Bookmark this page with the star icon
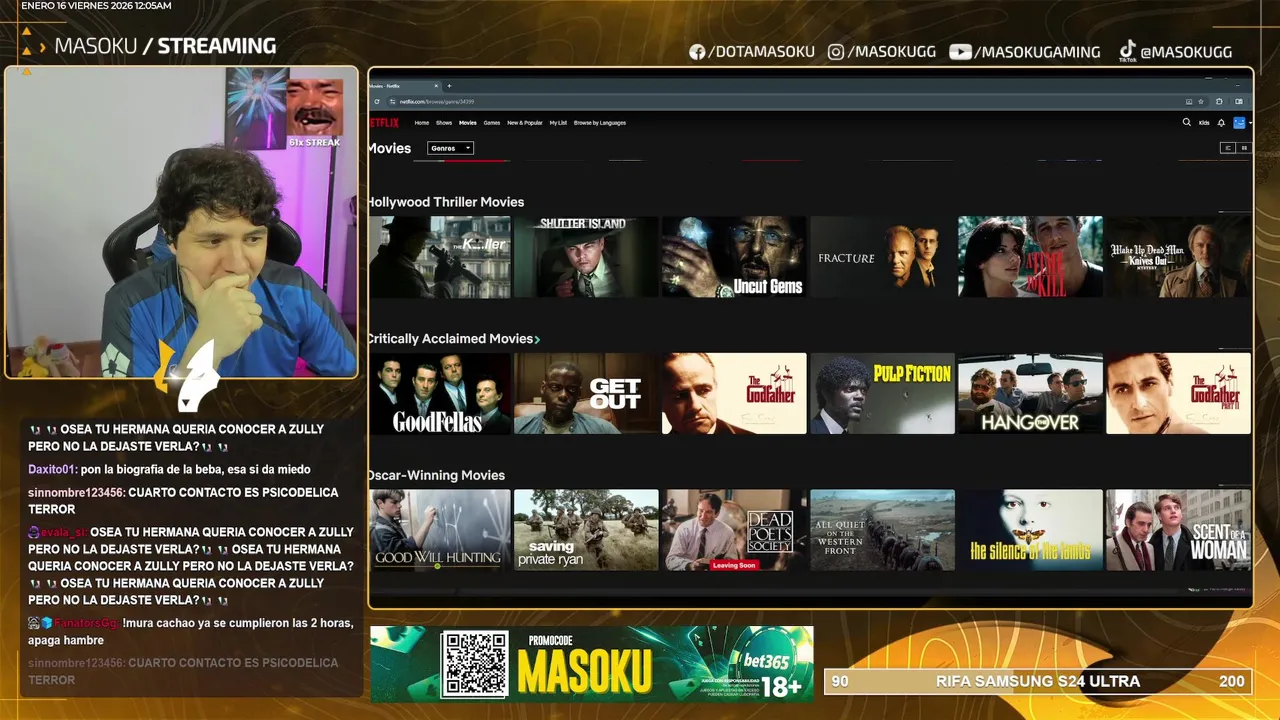 (1201, 101)
